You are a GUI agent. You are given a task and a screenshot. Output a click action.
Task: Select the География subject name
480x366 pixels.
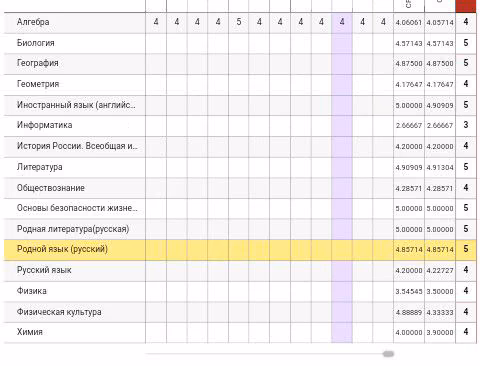click(37, 63)
